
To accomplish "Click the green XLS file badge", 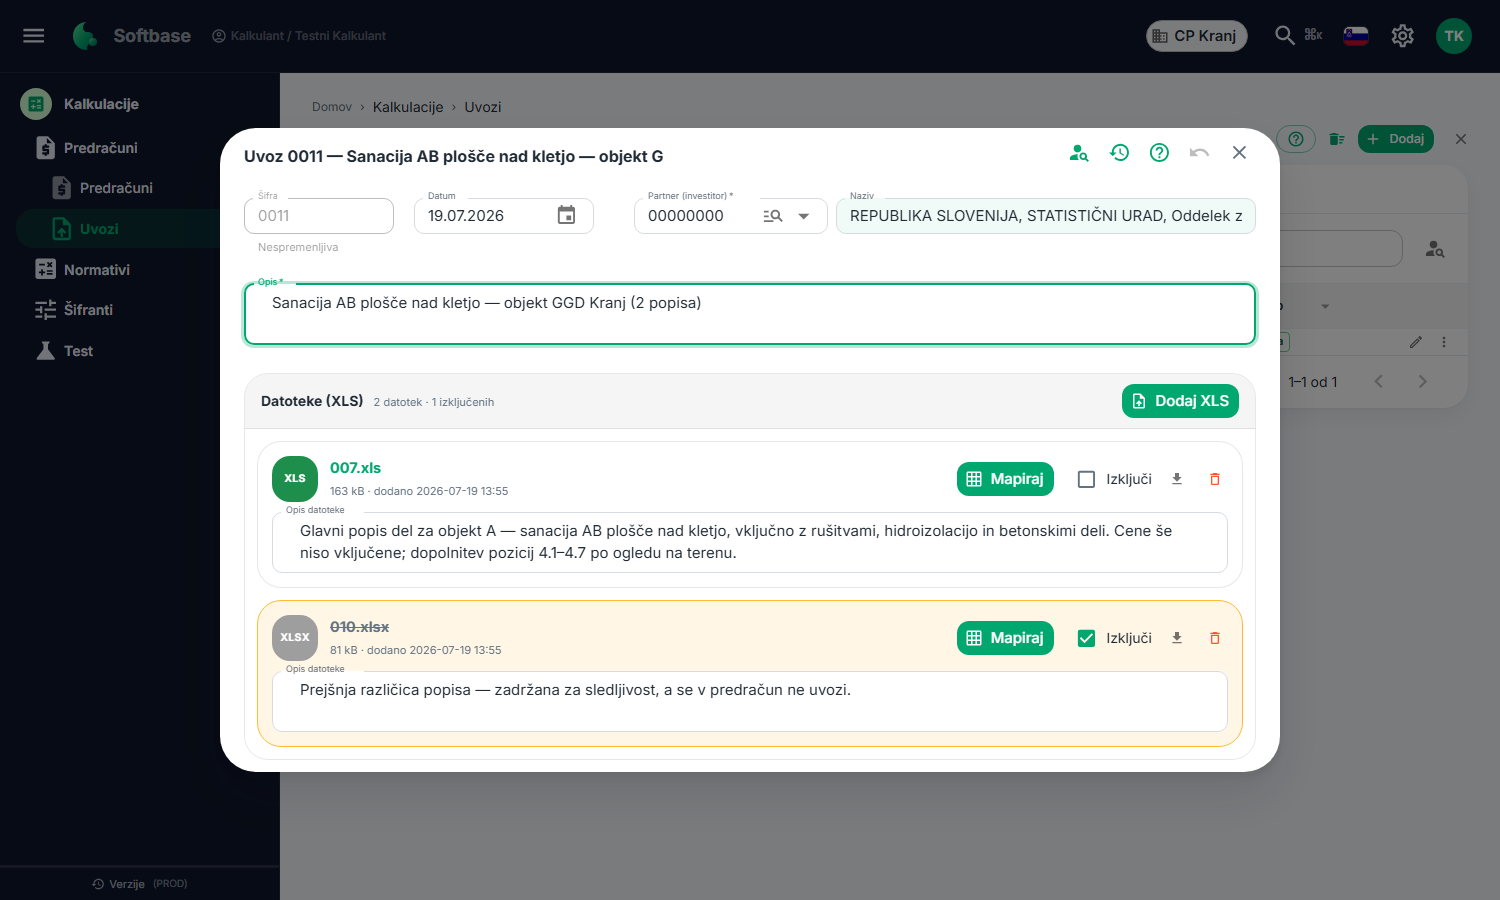I will click(295, 479).
